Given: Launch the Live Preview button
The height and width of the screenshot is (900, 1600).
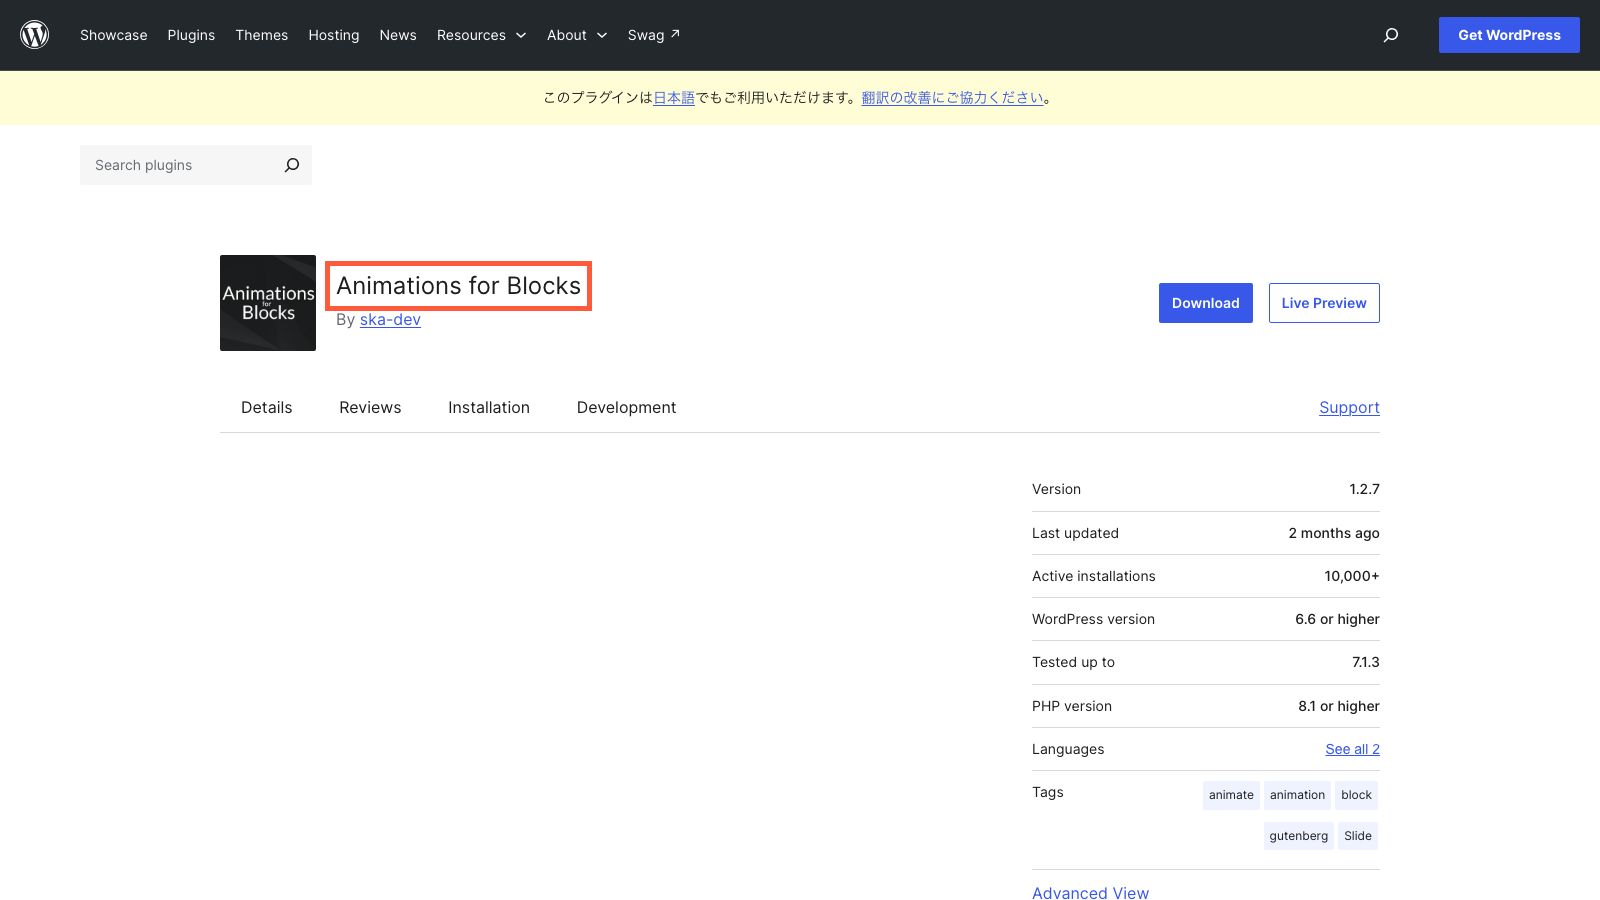Looking at the screenshot, I should click(x=1324, y=303).
